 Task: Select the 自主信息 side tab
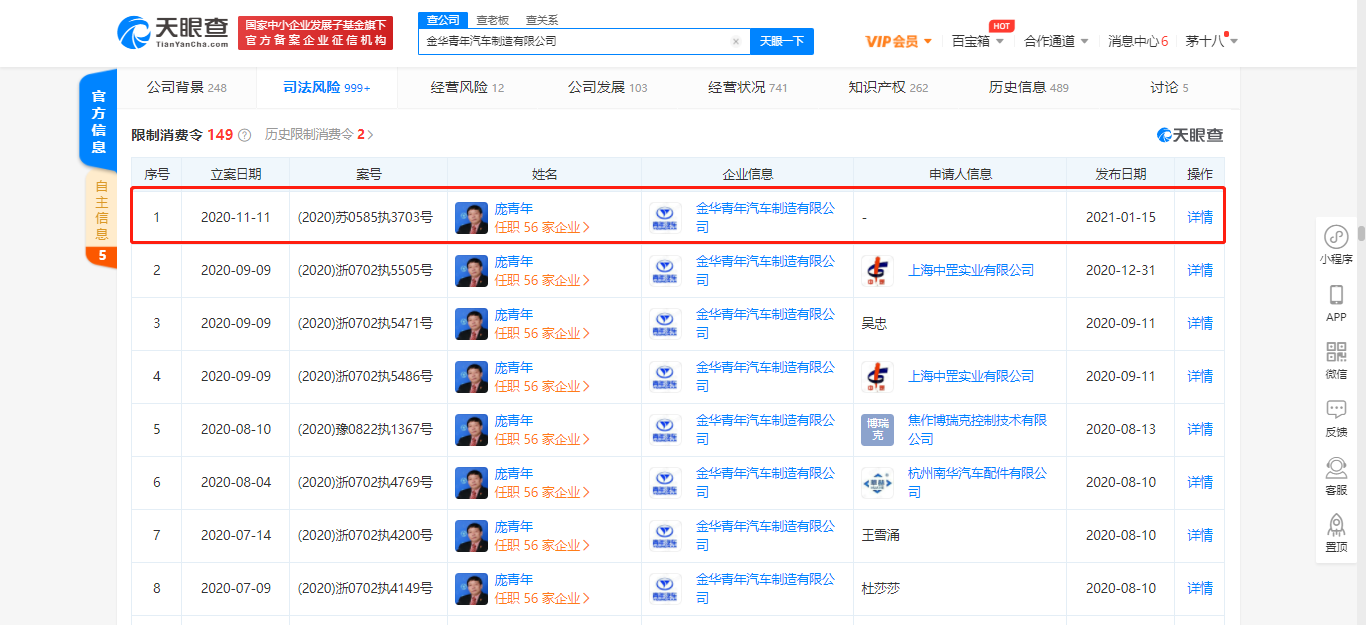tap(101, 210)
